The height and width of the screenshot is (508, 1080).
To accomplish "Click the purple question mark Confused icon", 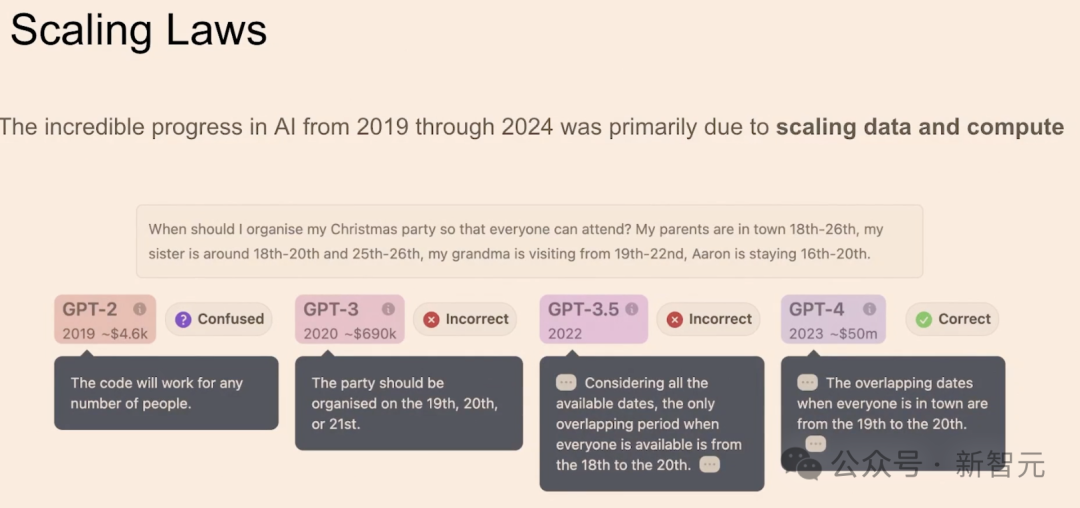I will 183,319.
